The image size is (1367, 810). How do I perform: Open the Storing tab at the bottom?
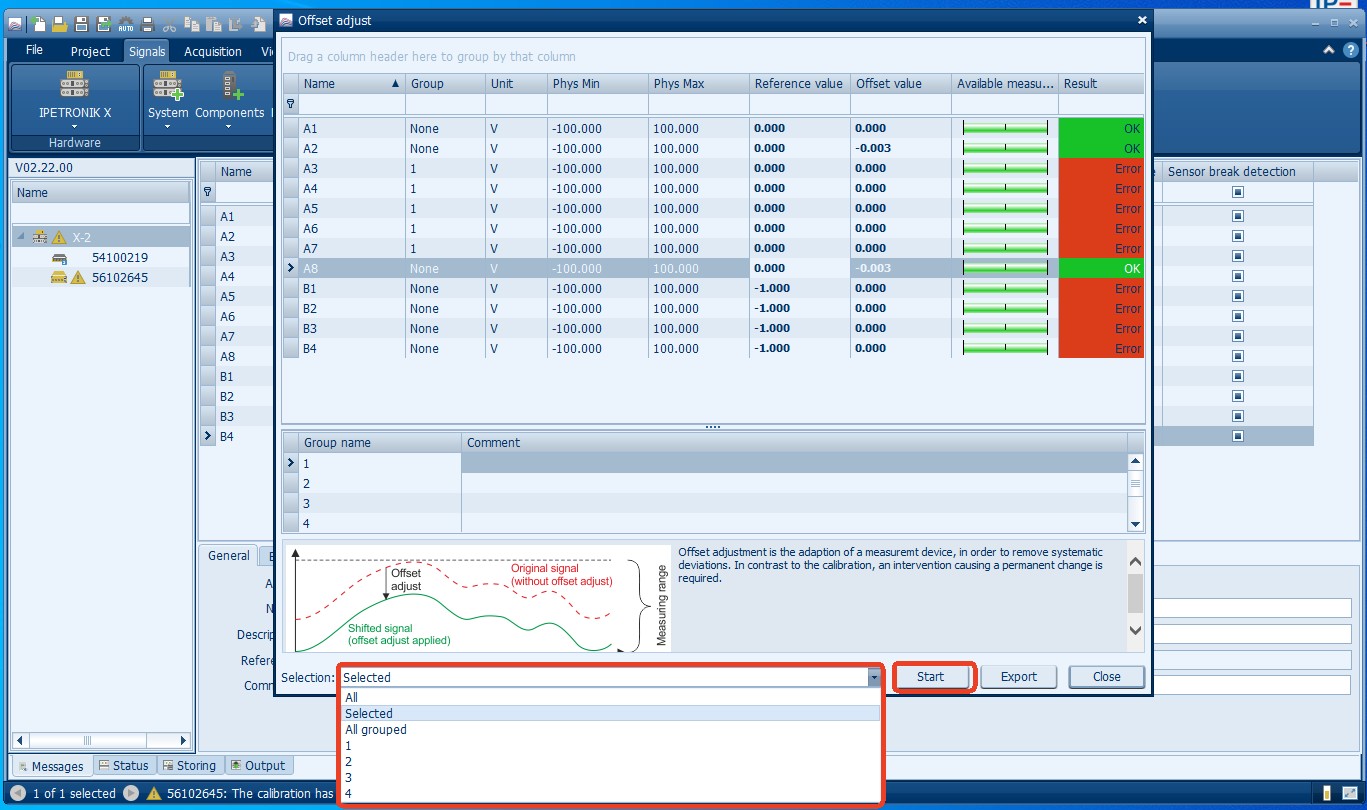(x=189, y=766)
